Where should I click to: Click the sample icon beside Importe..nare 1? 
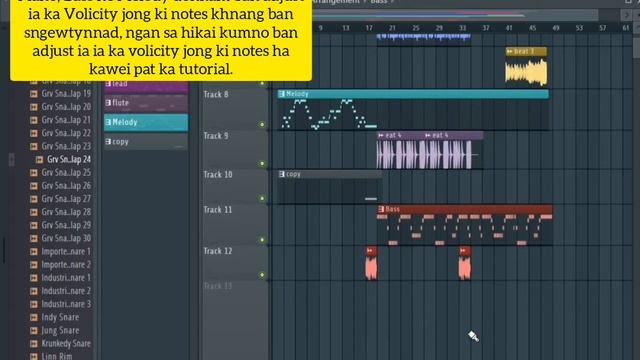coord(34,251)
